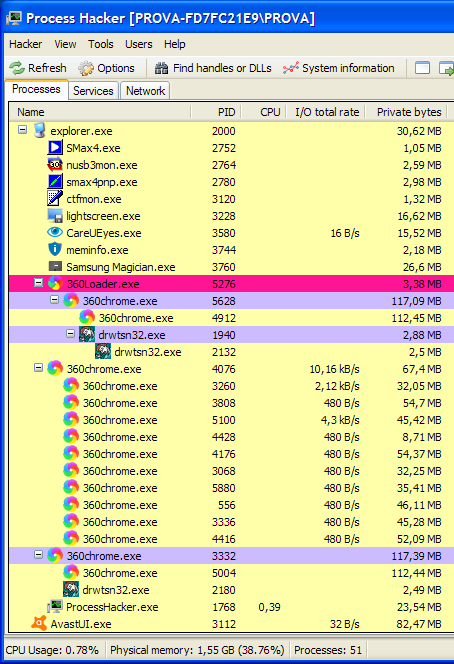The width and height of the screenshot is (454, 664).
Task: Switch to the Network tab
Action: pos(145,91)
